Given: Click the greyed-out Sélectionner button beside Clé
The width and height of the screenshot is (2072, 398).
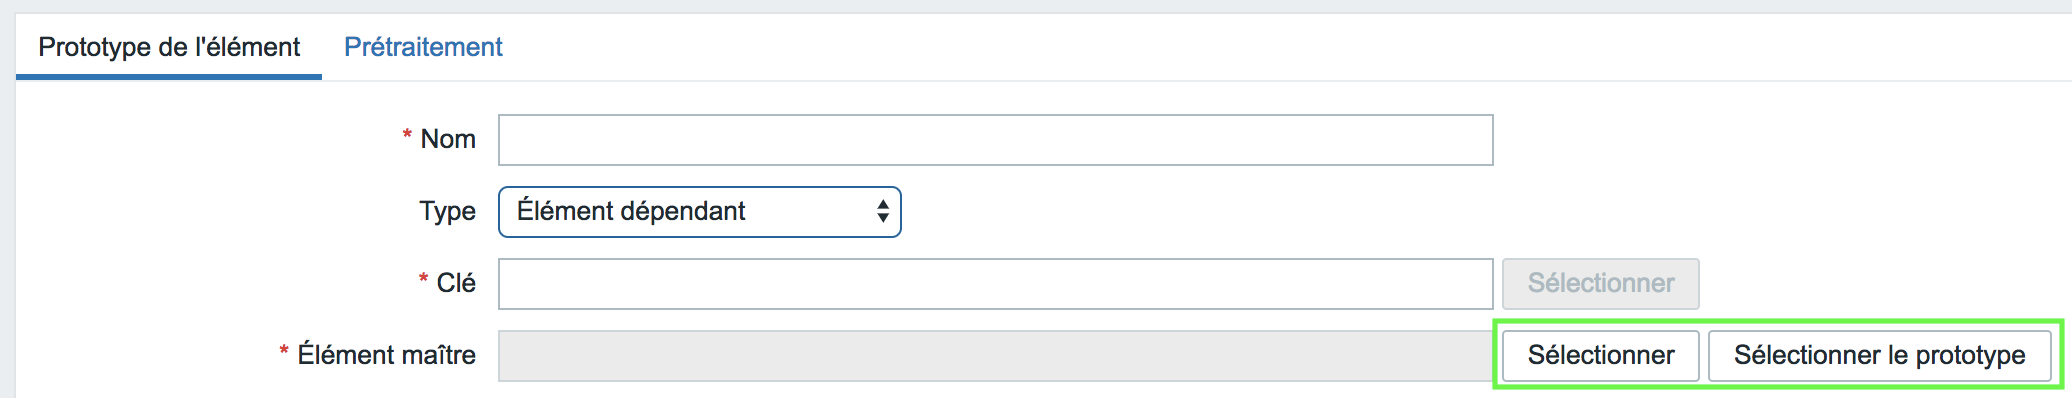Looking at the screenshot, I should pyautogui.click(x=1600, y=284).
